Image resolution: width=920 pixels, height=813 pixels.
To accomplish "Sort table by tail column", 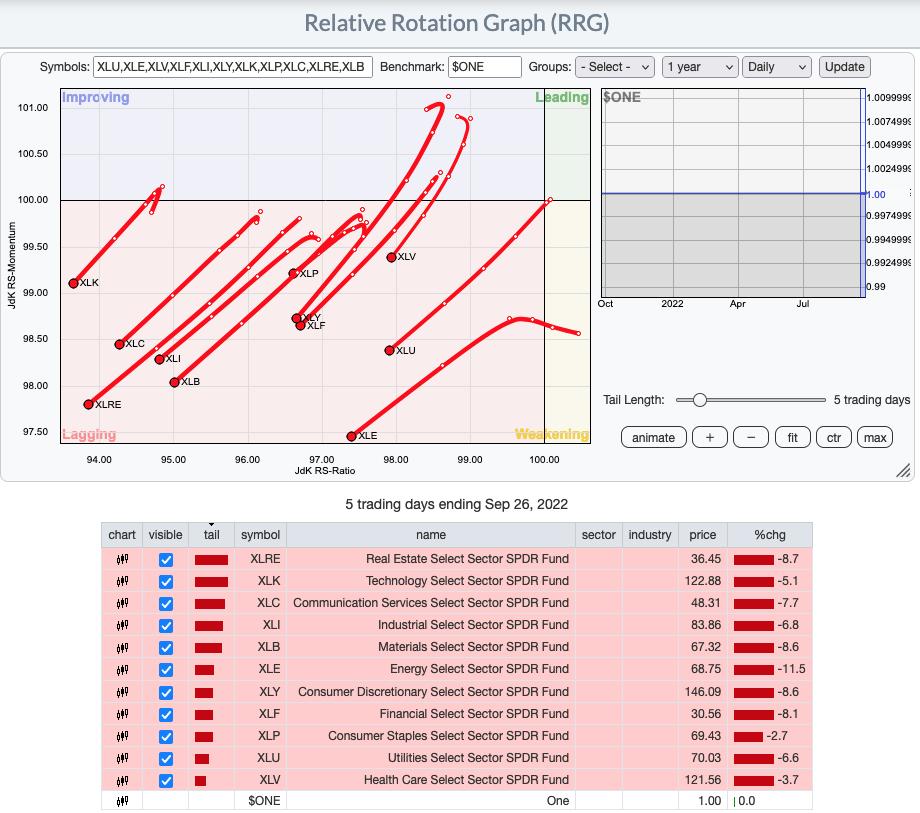I will pyautogui.click(x=211, y=534).
